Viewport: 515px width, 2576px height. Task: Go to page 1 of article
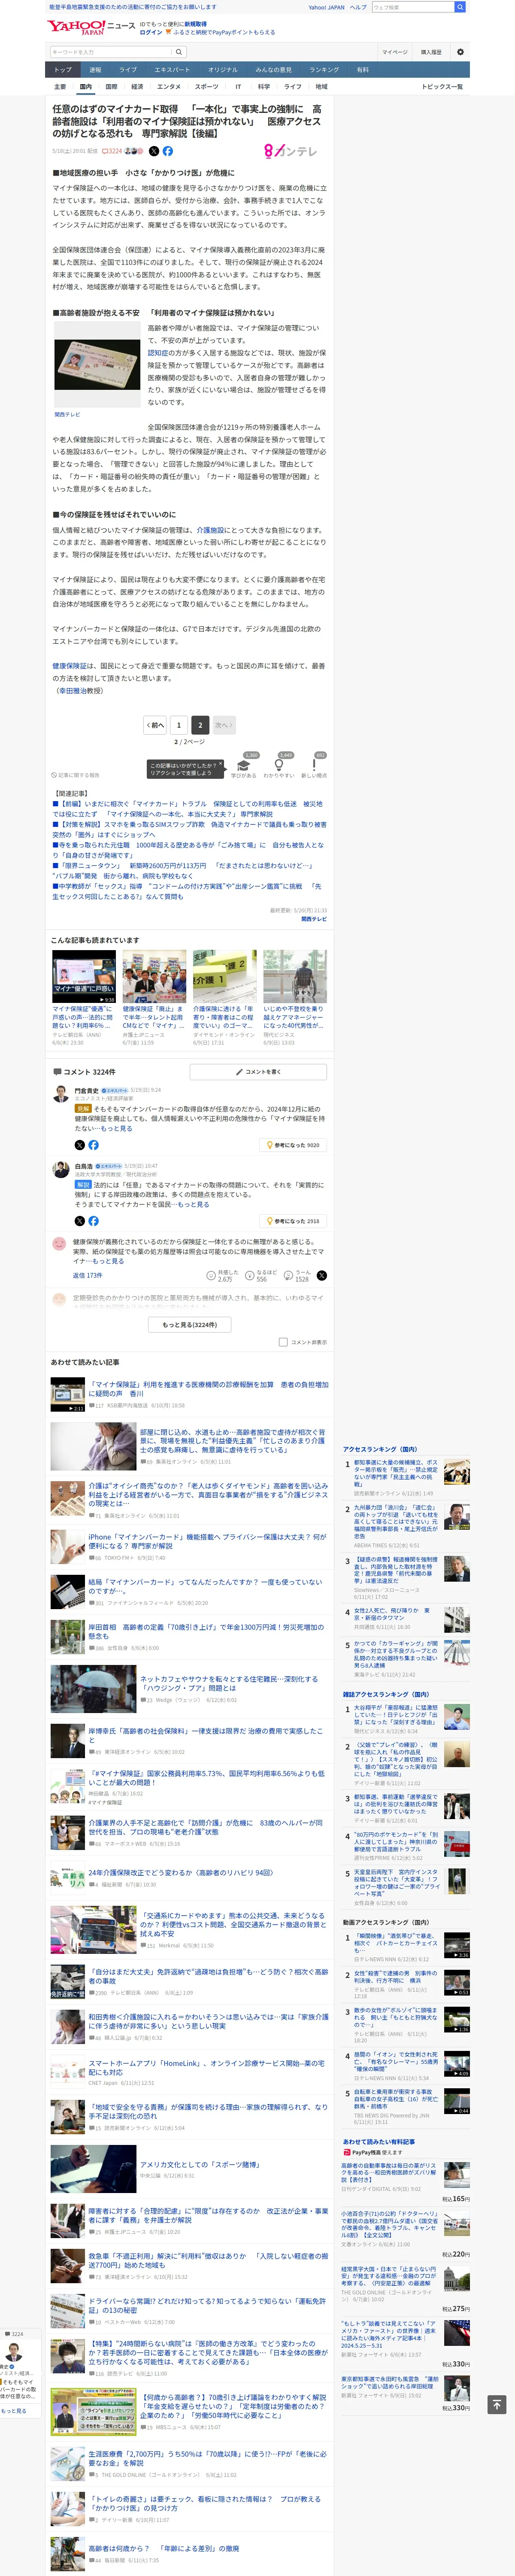[179, 725]
